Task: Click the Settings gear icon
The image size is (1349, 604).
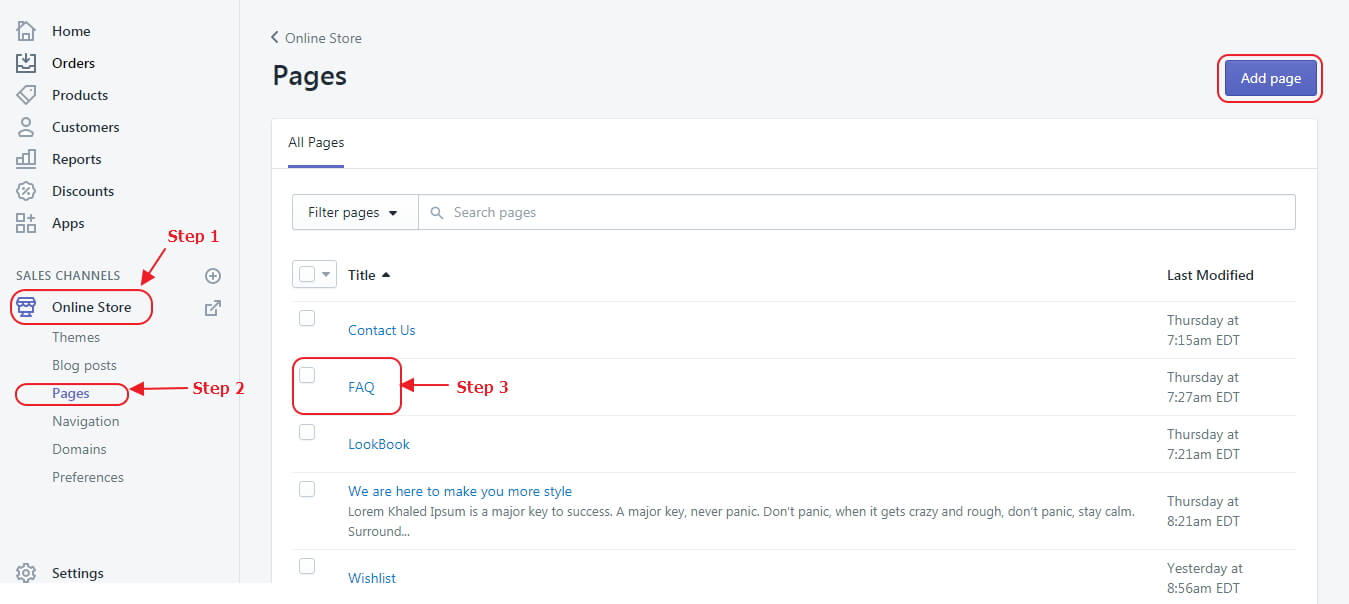Action: pos(27,573)
